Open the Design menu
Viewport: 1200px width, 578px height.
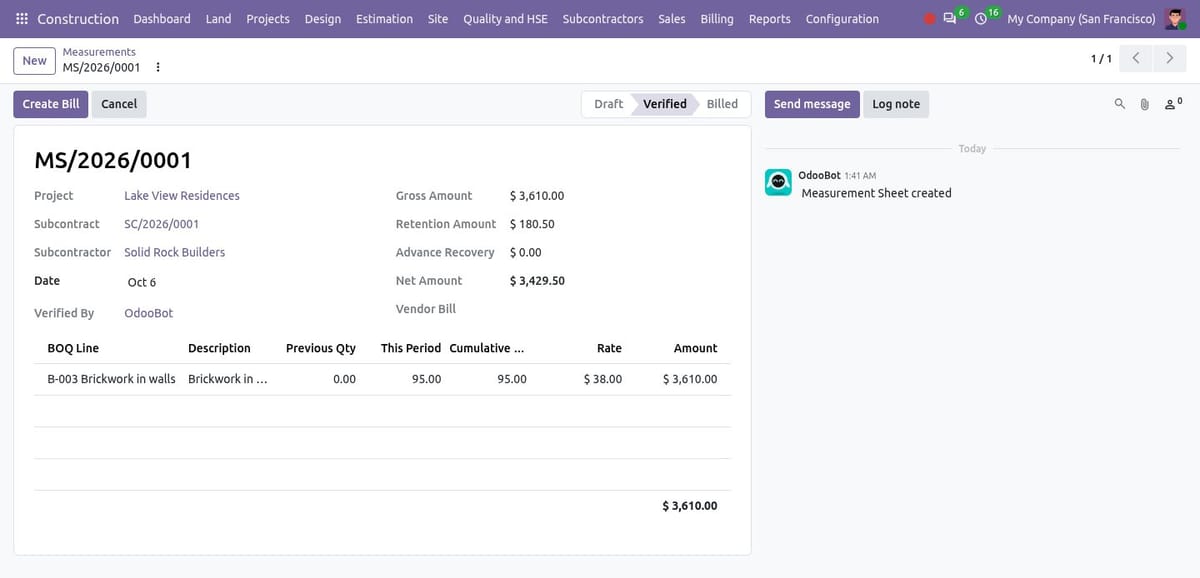pyautogui.click(x=323, y=19)
